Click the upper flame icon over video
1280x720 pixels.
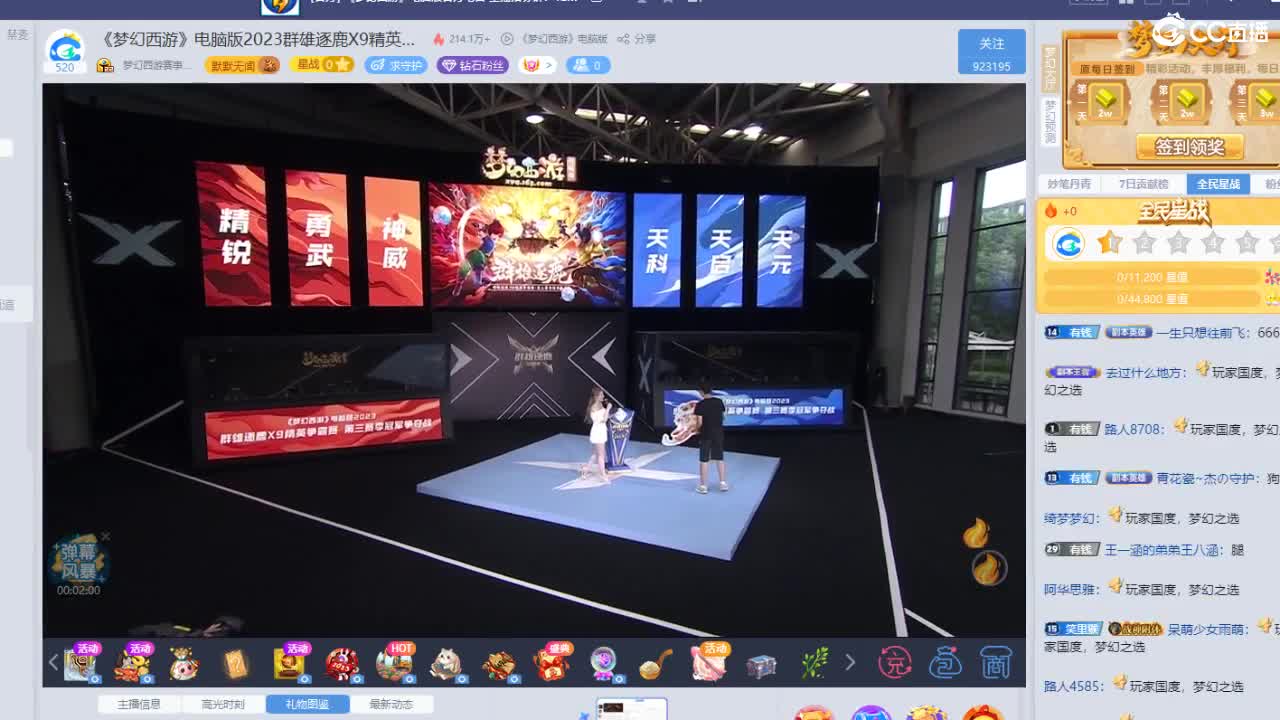(976, 533)
